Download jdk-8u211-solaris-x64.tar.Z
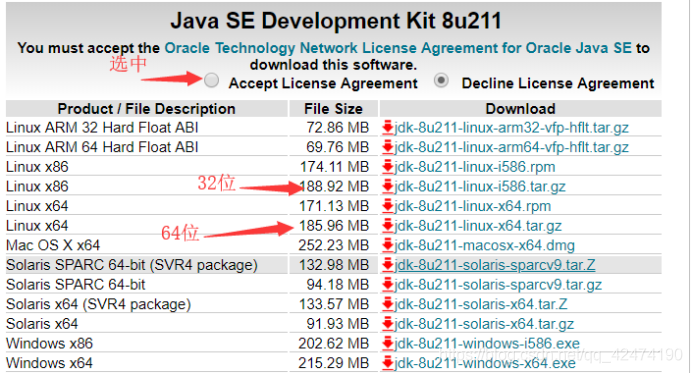The image size is (692, 373). [481, 304]
